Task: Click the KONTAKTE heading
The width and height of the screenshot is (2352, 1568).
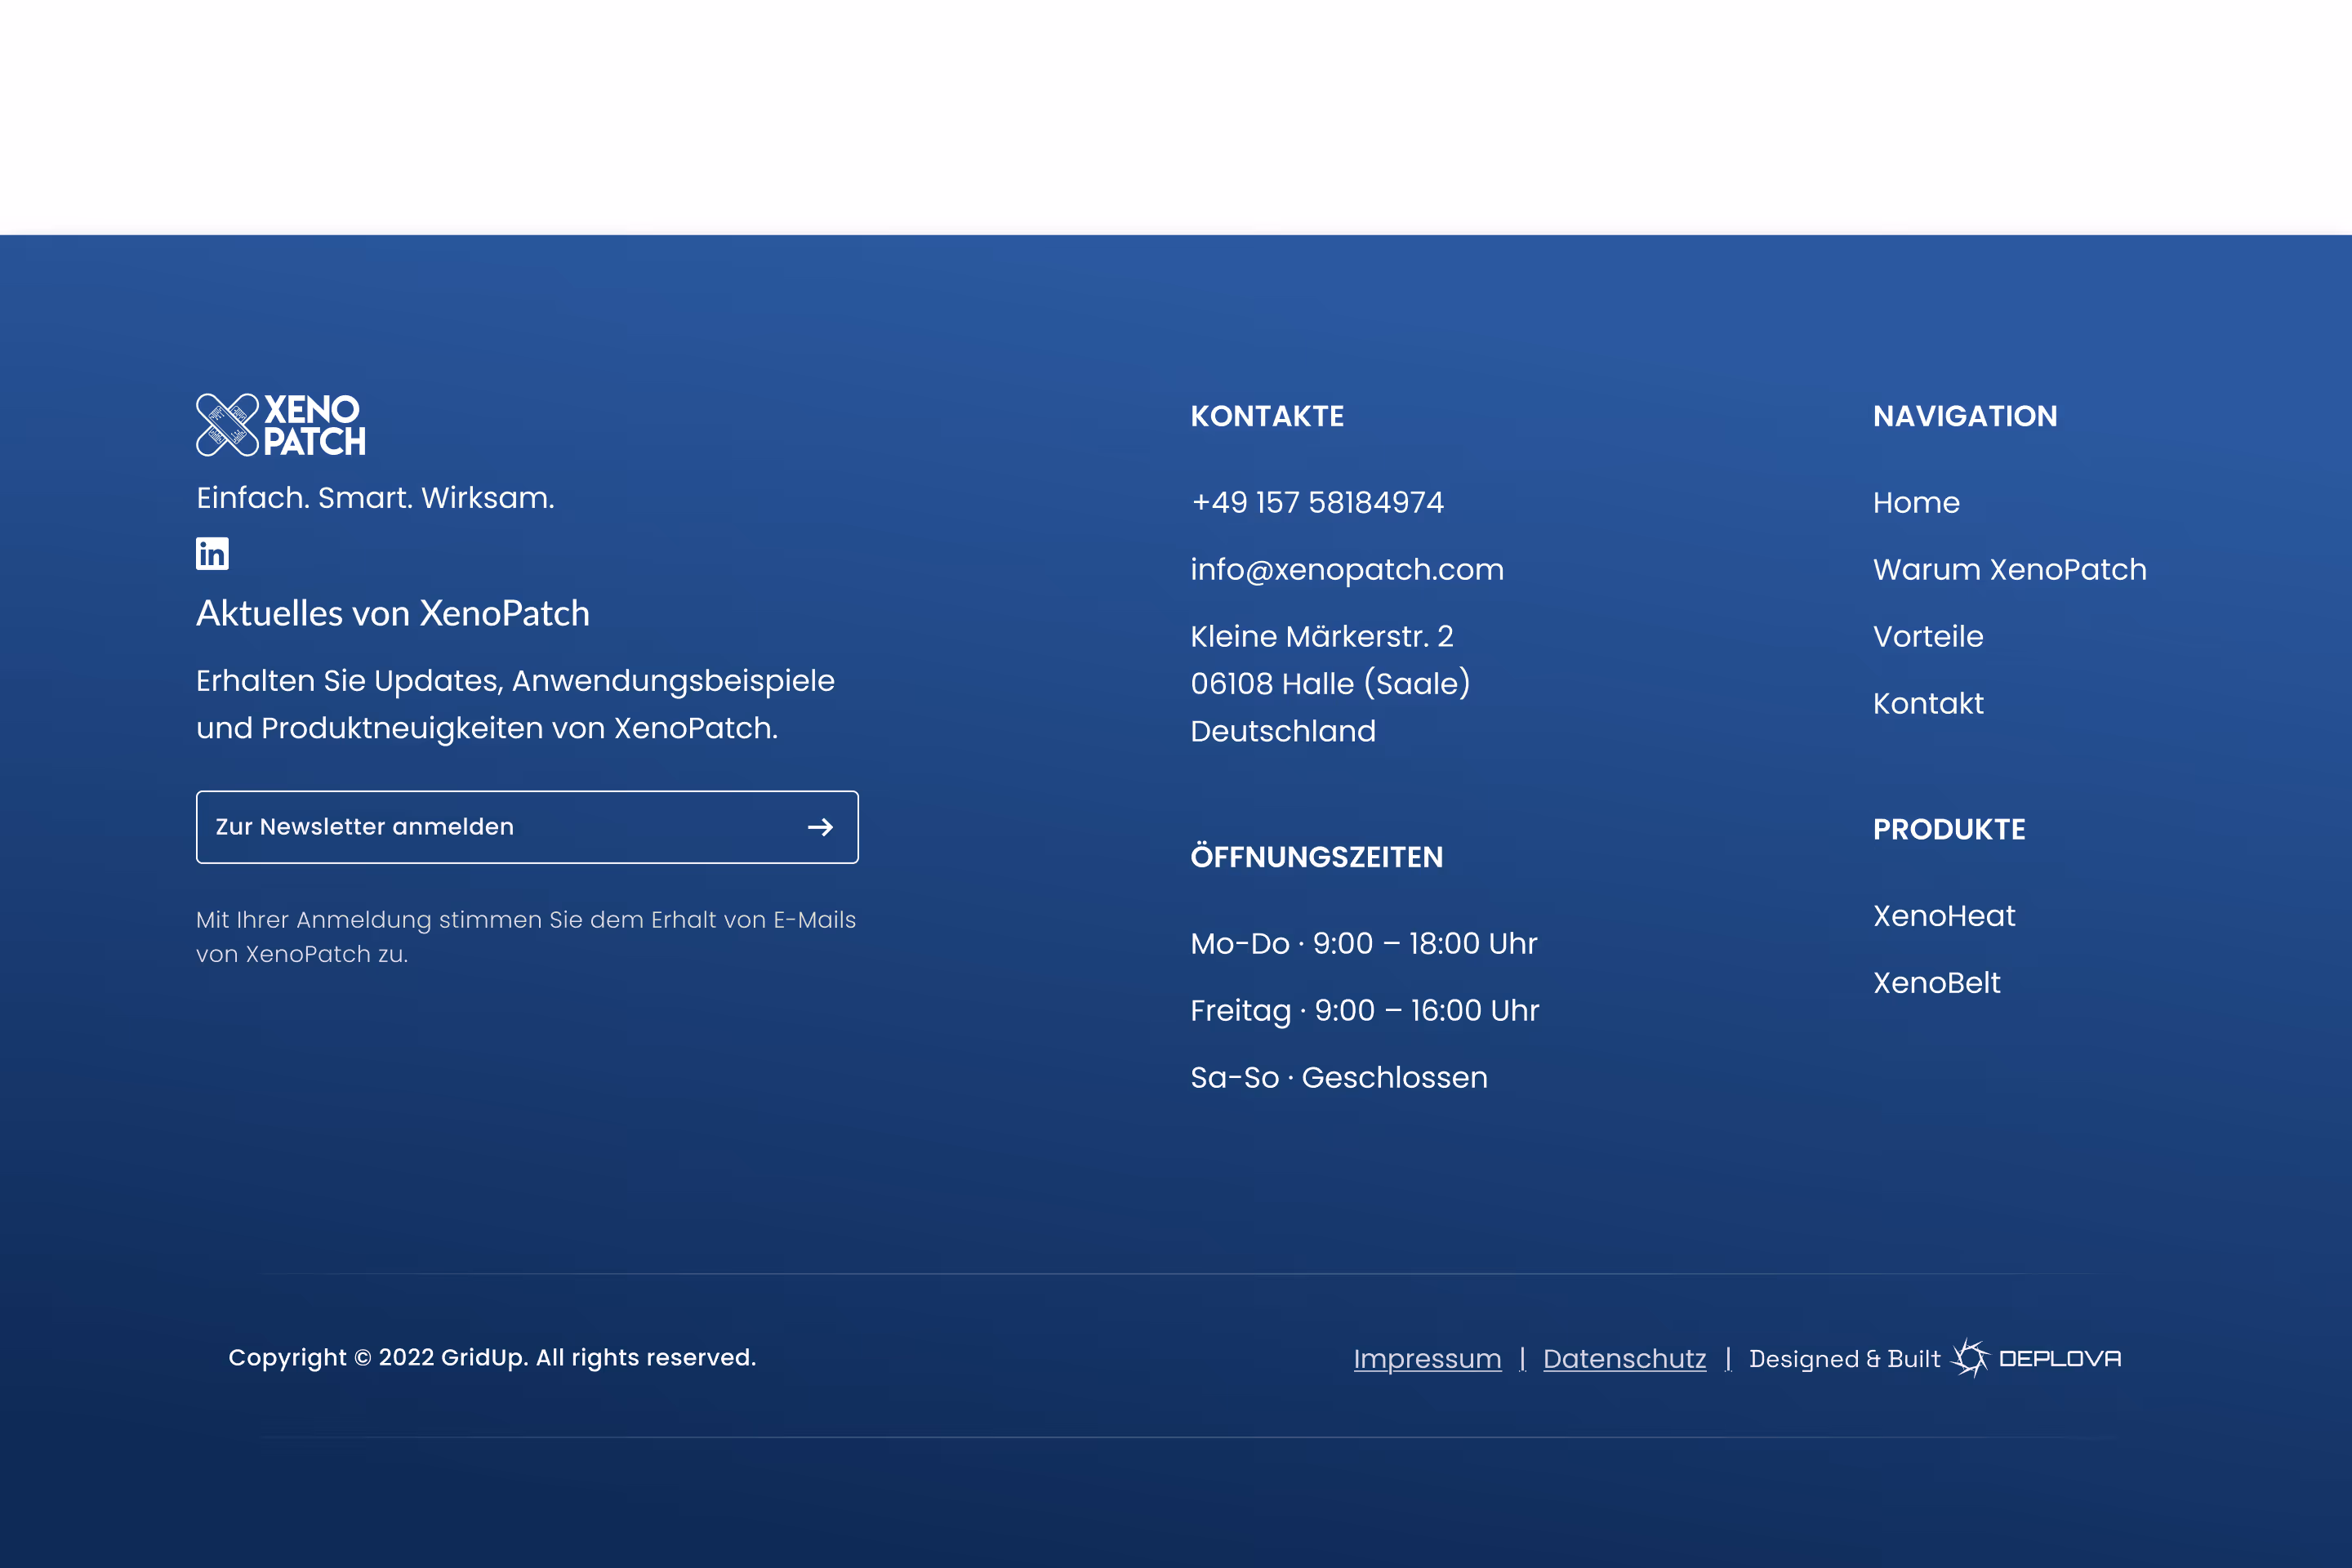Action: 1267,416
